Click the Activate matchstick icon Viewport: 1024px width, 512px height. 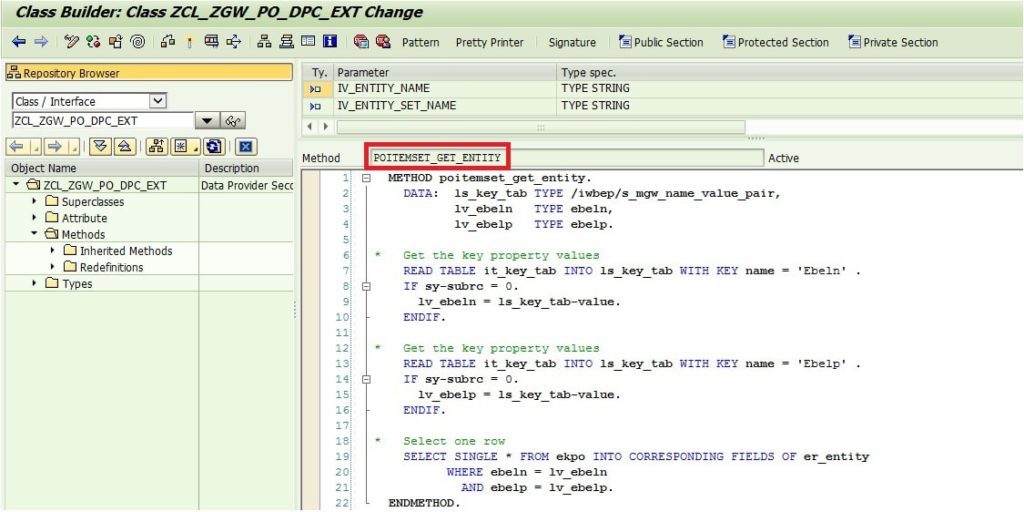point(189,42)
